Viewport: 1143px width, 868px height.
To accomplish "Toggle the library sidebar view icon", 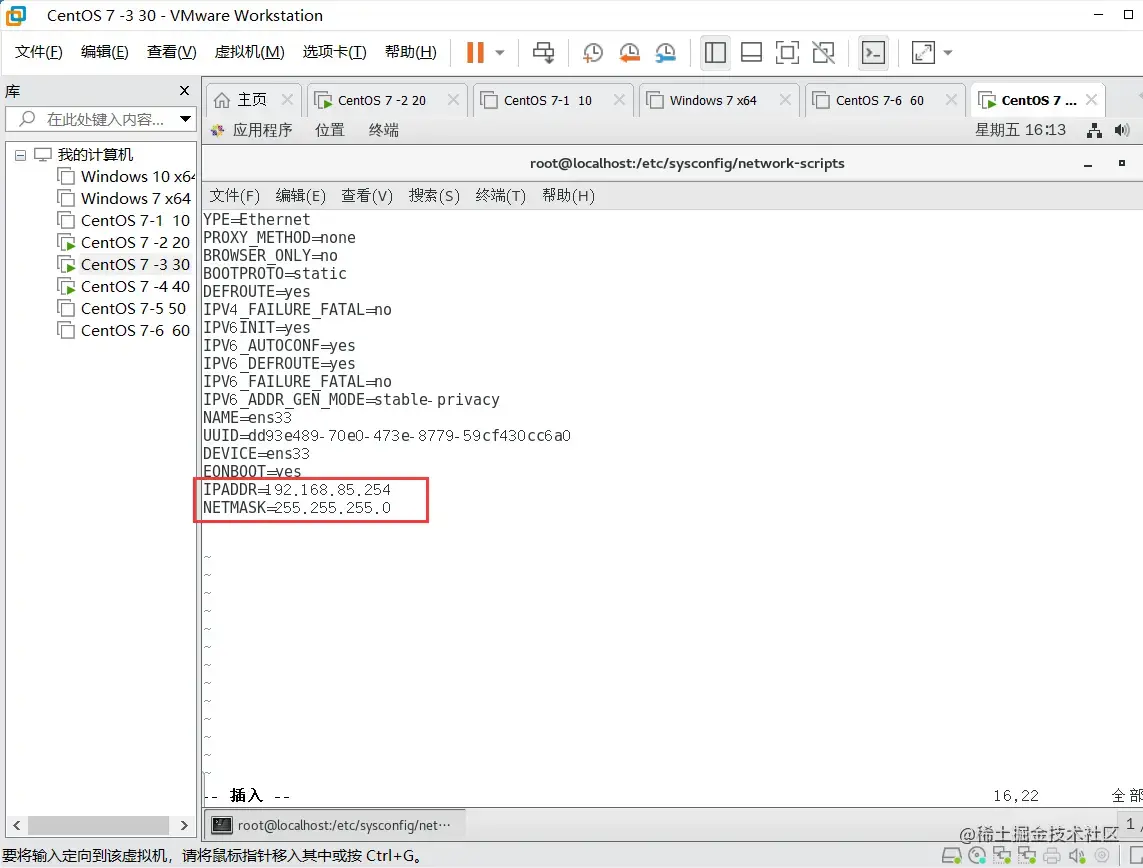I will click(715, 52).
